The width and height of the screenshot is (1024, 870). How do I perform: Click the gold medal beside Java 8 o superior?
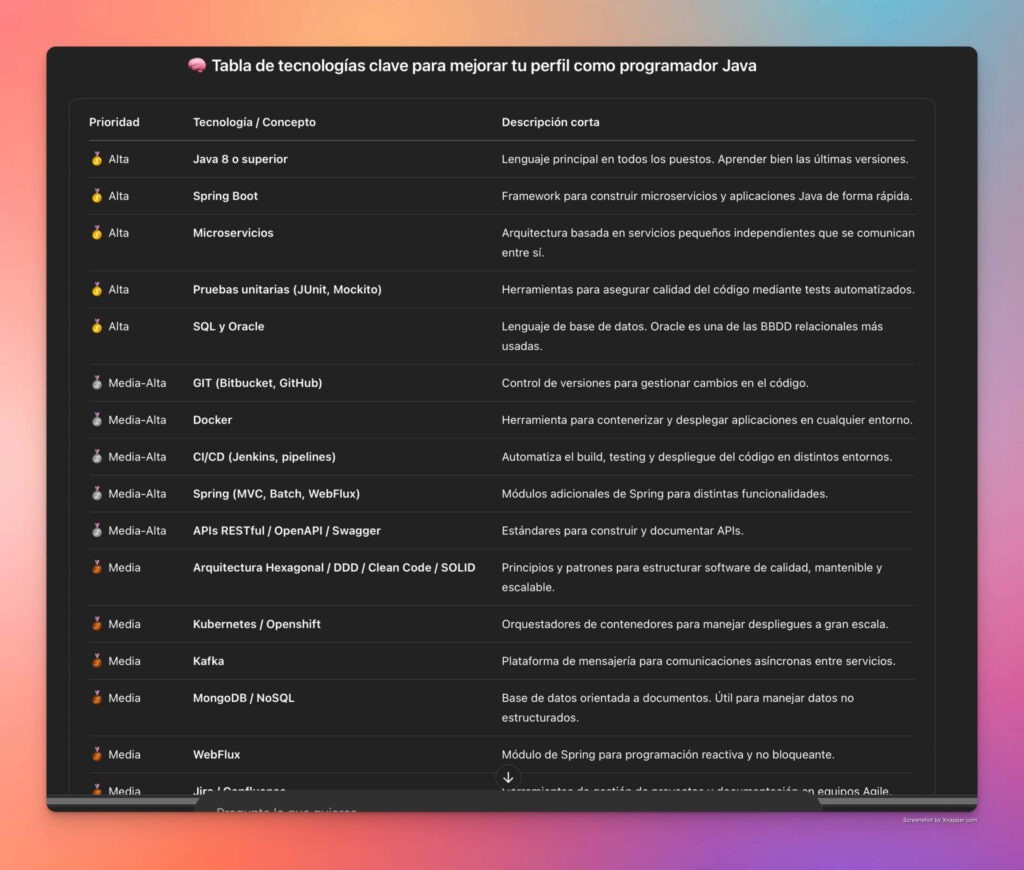[x=97, y=159]
